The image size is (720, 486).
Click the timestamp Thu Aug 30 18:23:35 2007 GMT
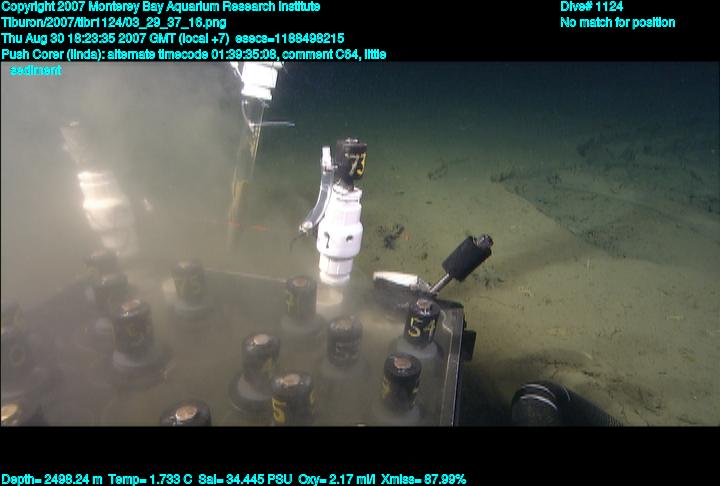point(89,38)
